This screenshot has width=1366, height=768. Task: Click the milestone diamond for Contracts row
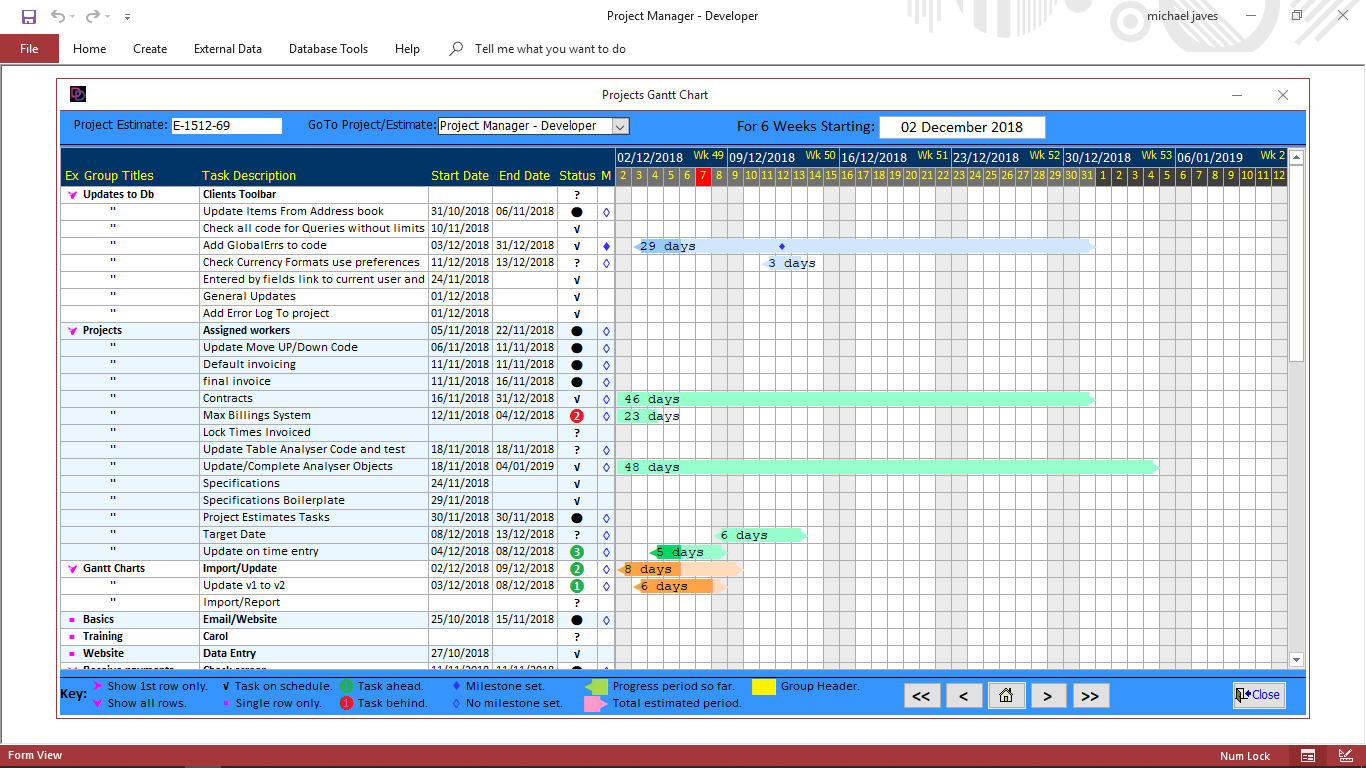(x=606, y=399)
